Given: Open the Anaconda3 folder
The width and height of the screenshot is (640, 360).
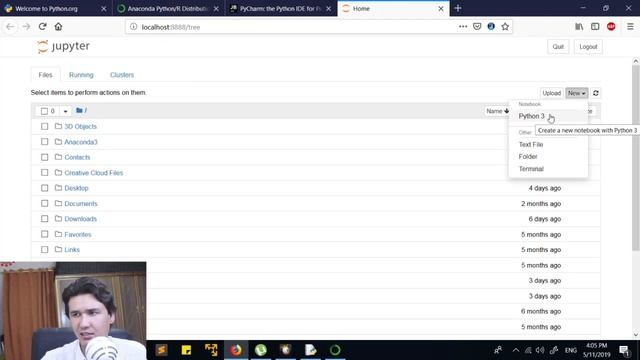Looking at the screenshot, I should tap(81, 142).
